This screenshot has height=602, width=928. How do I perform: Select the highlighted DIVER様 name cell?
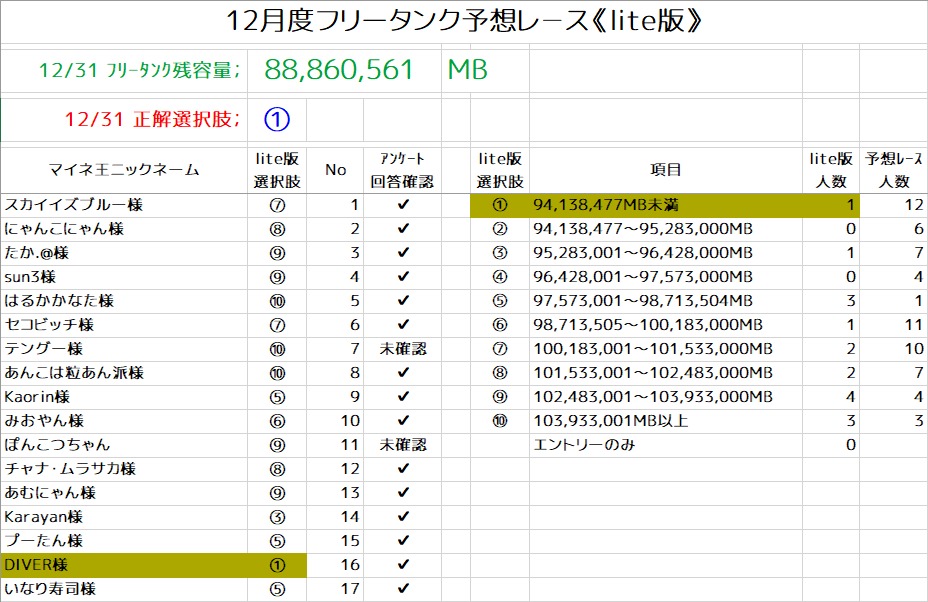[x=124, y=565]
